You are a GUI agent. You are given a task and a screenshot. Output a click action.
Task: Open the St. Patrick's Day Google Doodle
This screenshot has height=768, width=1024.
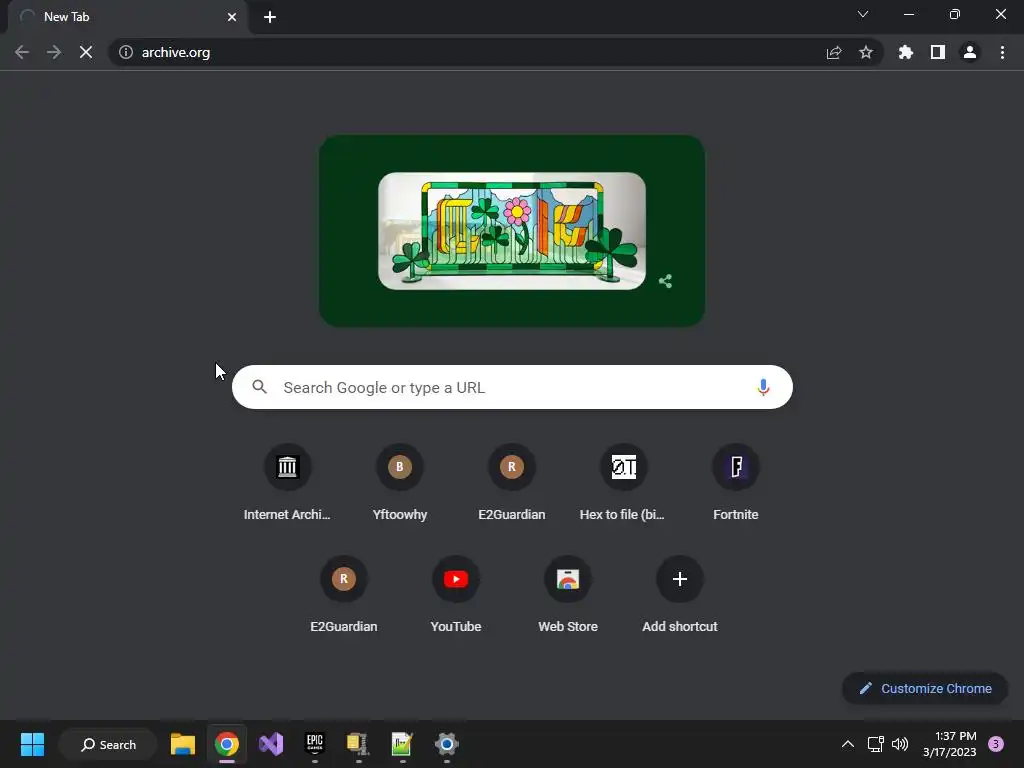pos(512,231)
